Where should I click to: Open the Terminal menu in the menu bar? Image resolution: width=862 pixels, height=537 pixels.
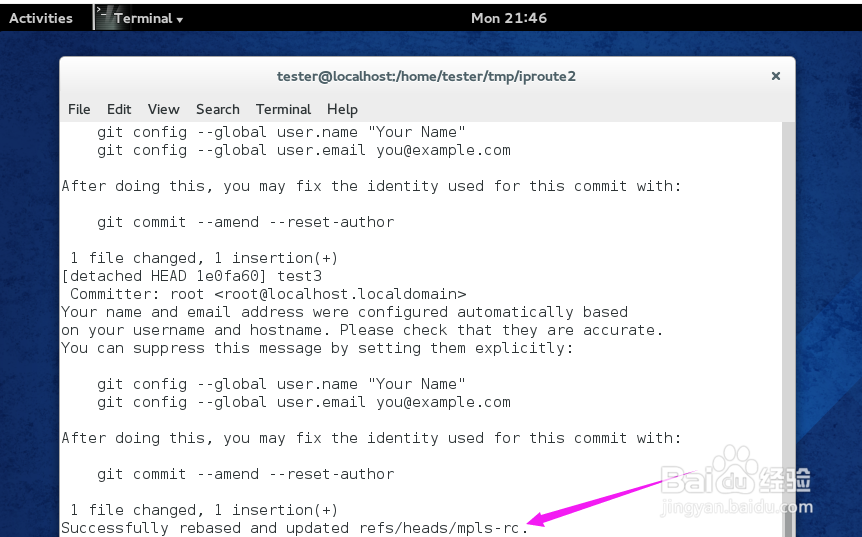pyautogui.click(x=283, y=109)
